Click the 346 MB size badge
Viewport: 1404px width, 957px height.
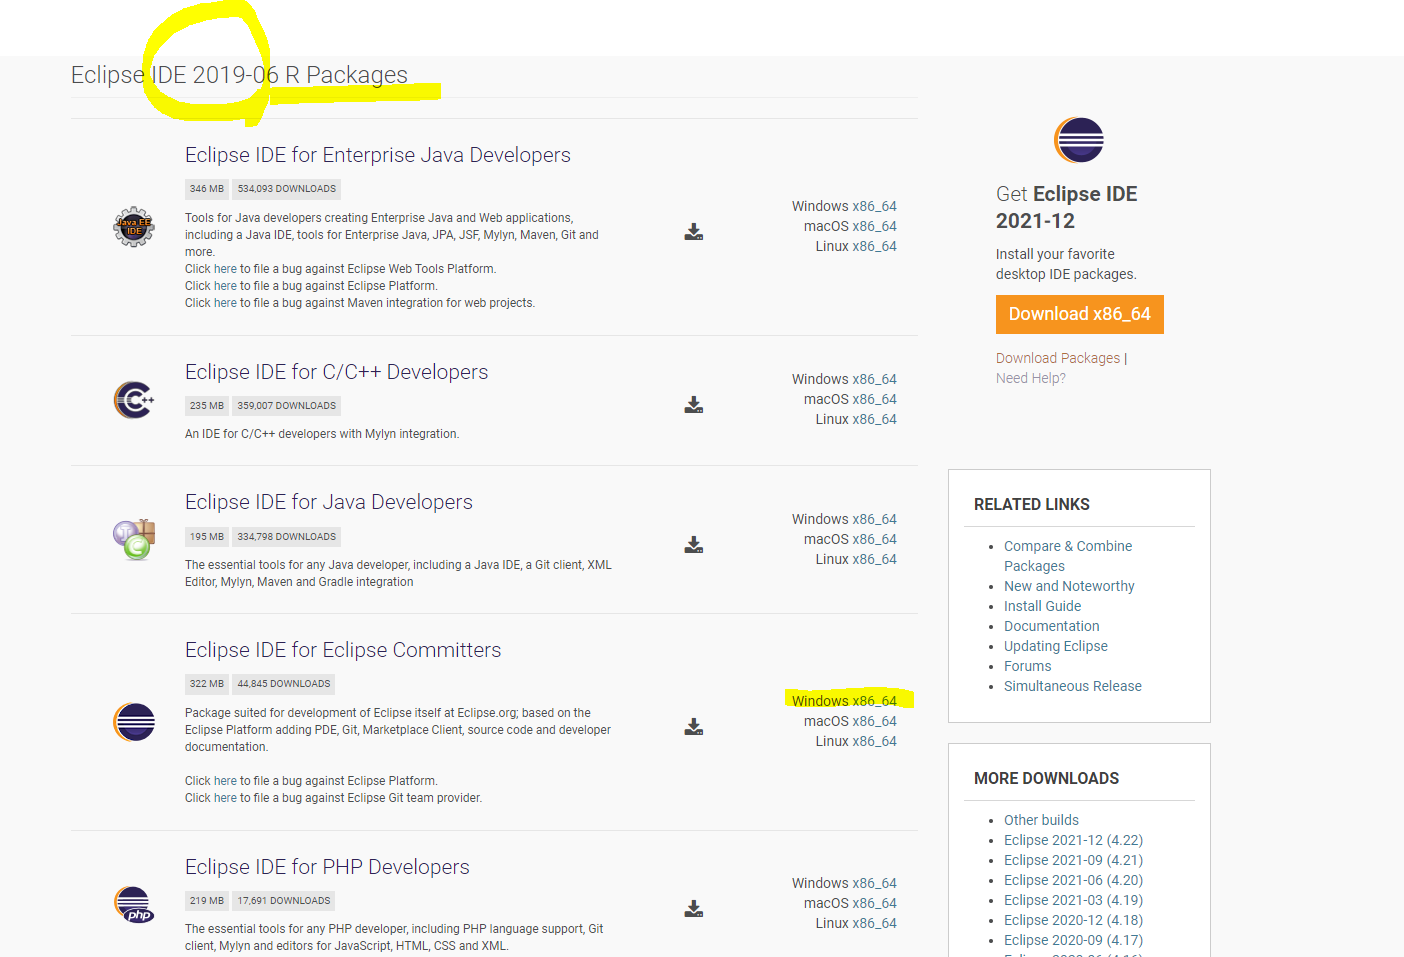[x=207, y=189]
